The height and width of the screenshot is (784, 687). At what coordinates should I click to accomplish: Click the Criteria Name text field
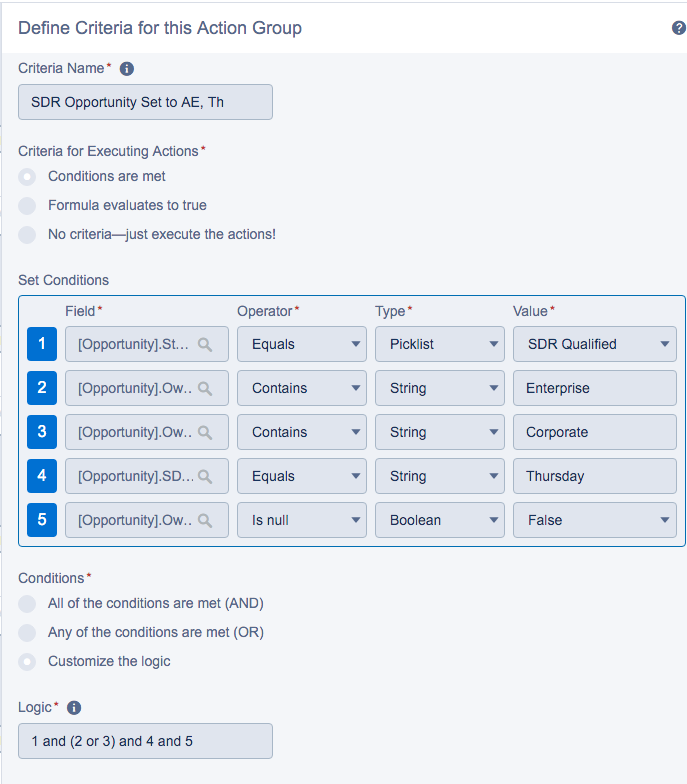click(x=145, y=102)
